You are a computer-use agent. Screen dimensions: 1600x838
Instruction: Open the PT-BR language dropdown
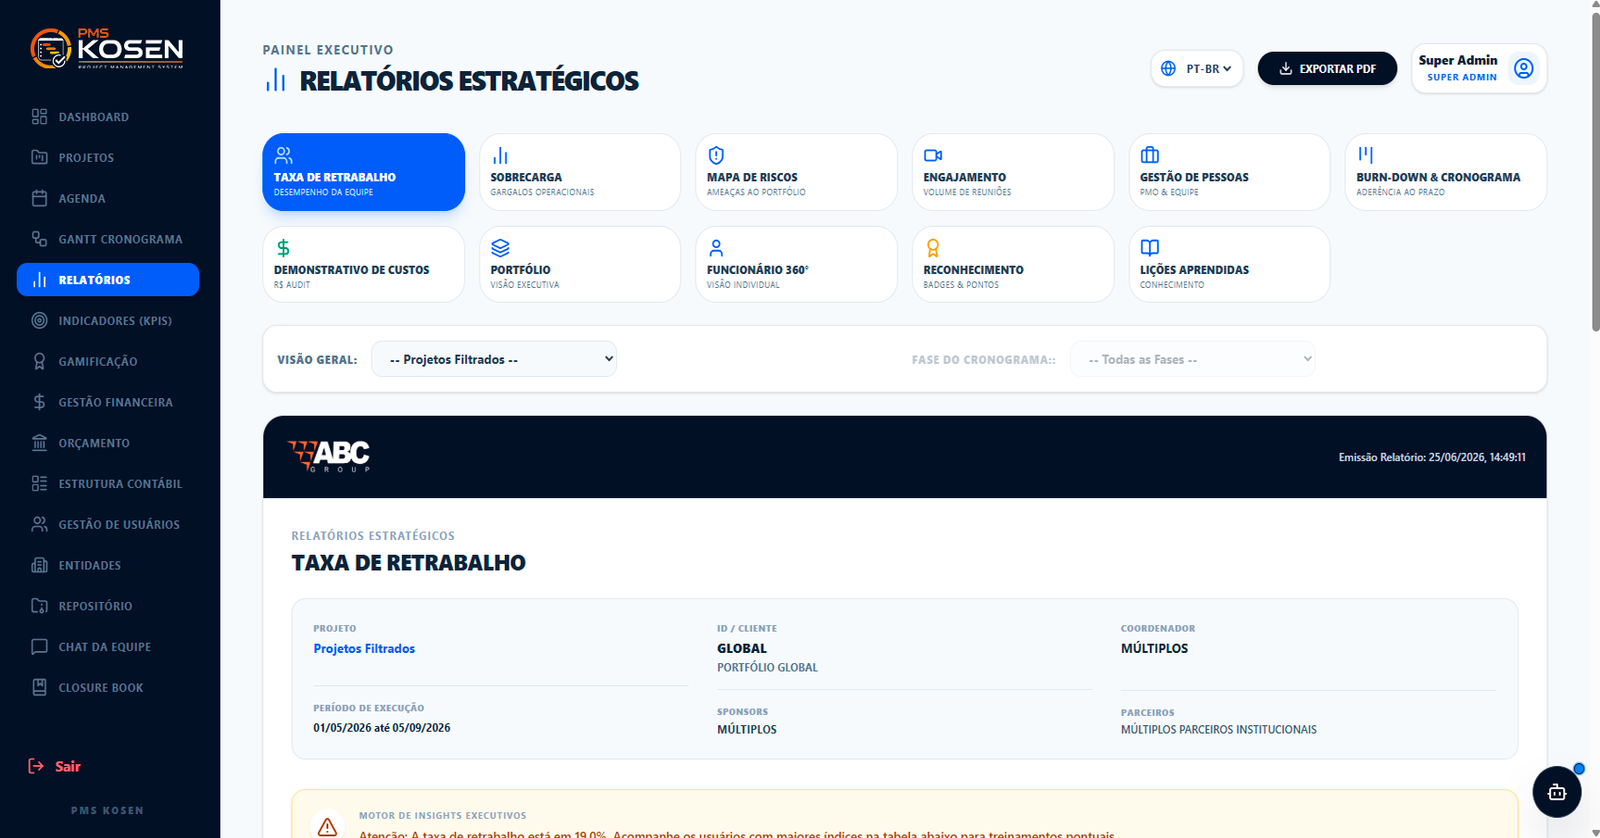pyautogui.click(x=1197, y=69)
